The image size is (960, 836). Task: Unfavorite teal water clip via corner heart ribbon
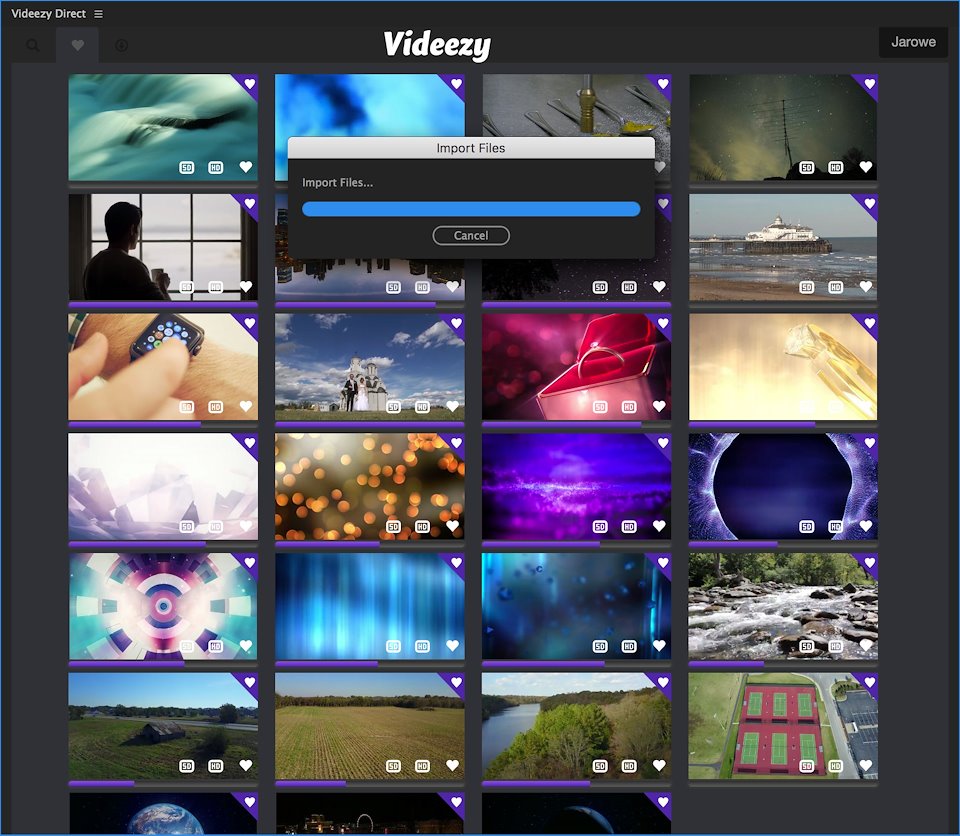point(249,83)
